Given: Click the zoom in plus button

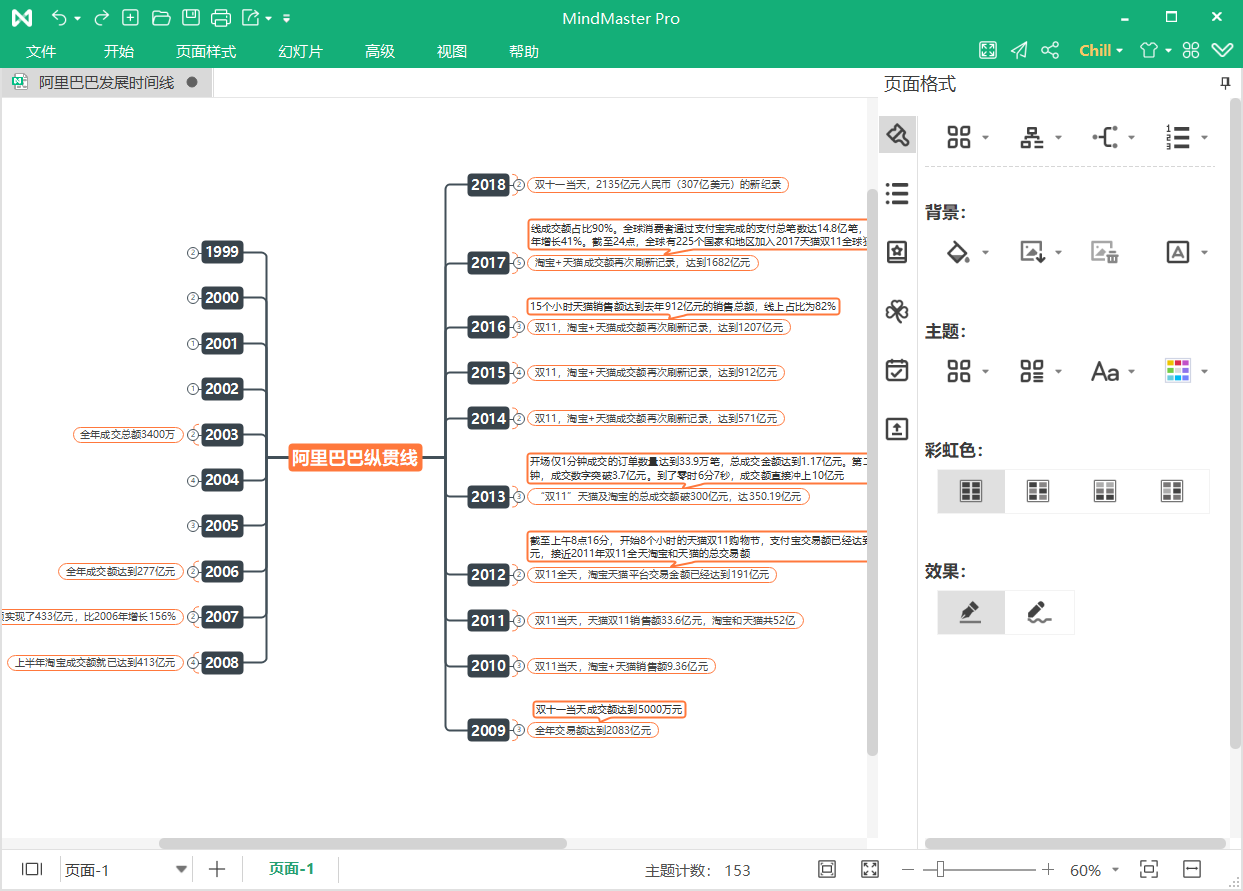Looking at the screenshot, I should [1047, 869].
